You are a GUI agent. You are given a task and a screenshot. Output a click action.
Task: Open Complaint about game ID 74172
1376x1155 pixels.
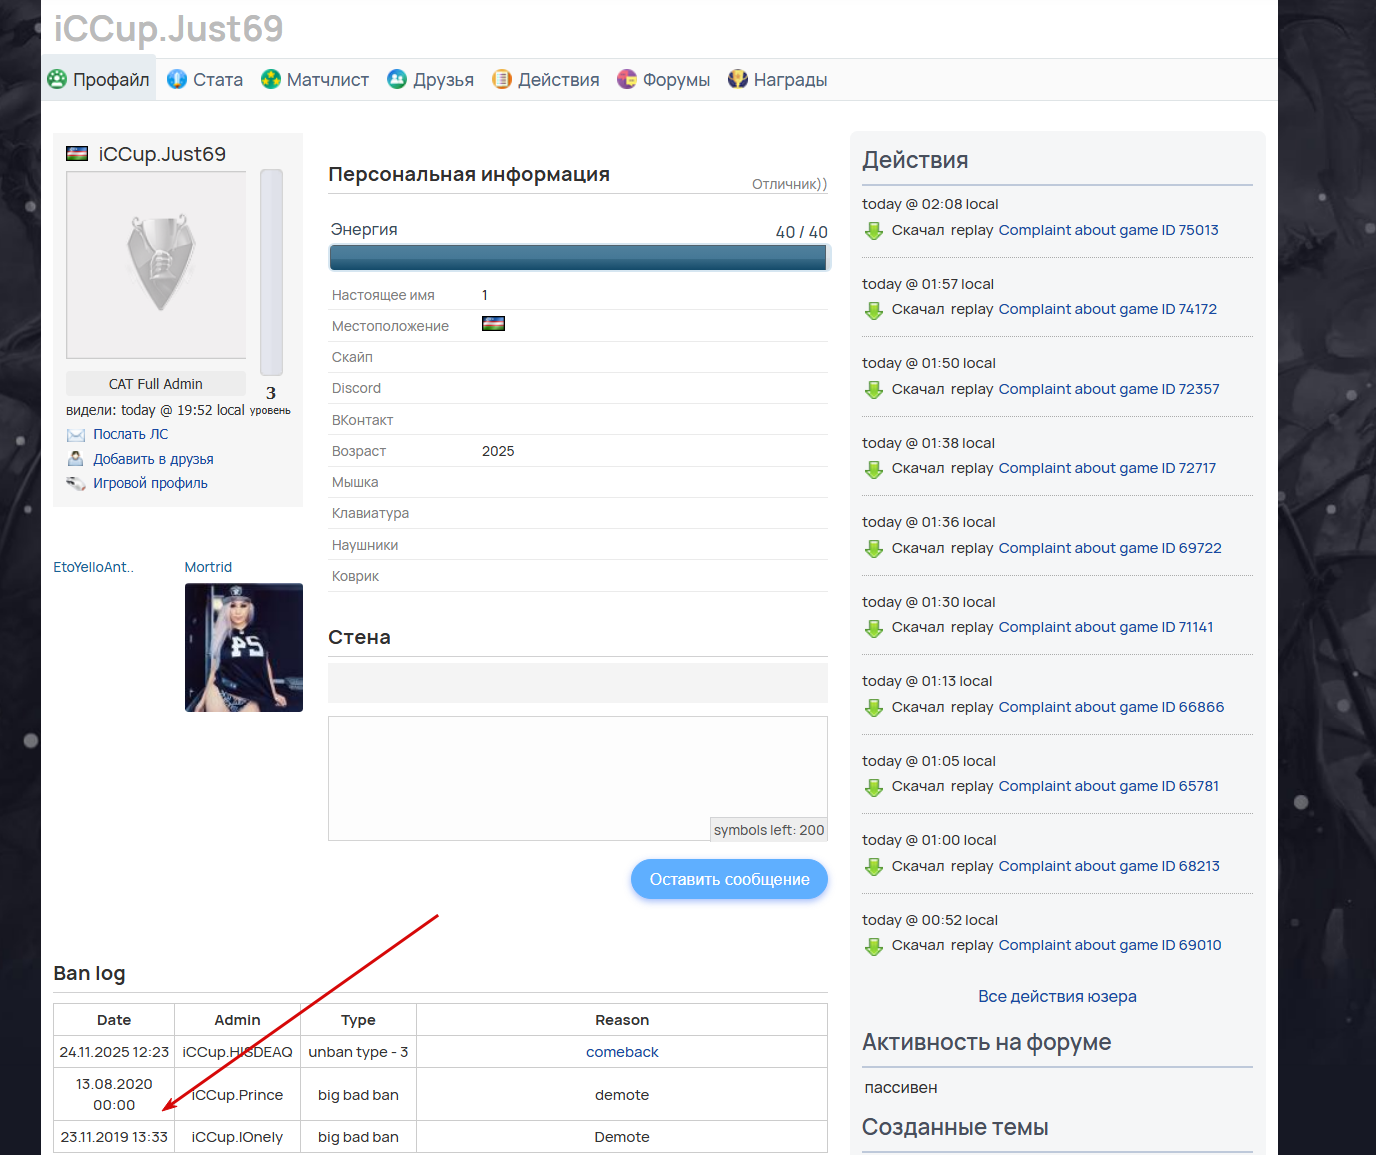coord(1108,309)
